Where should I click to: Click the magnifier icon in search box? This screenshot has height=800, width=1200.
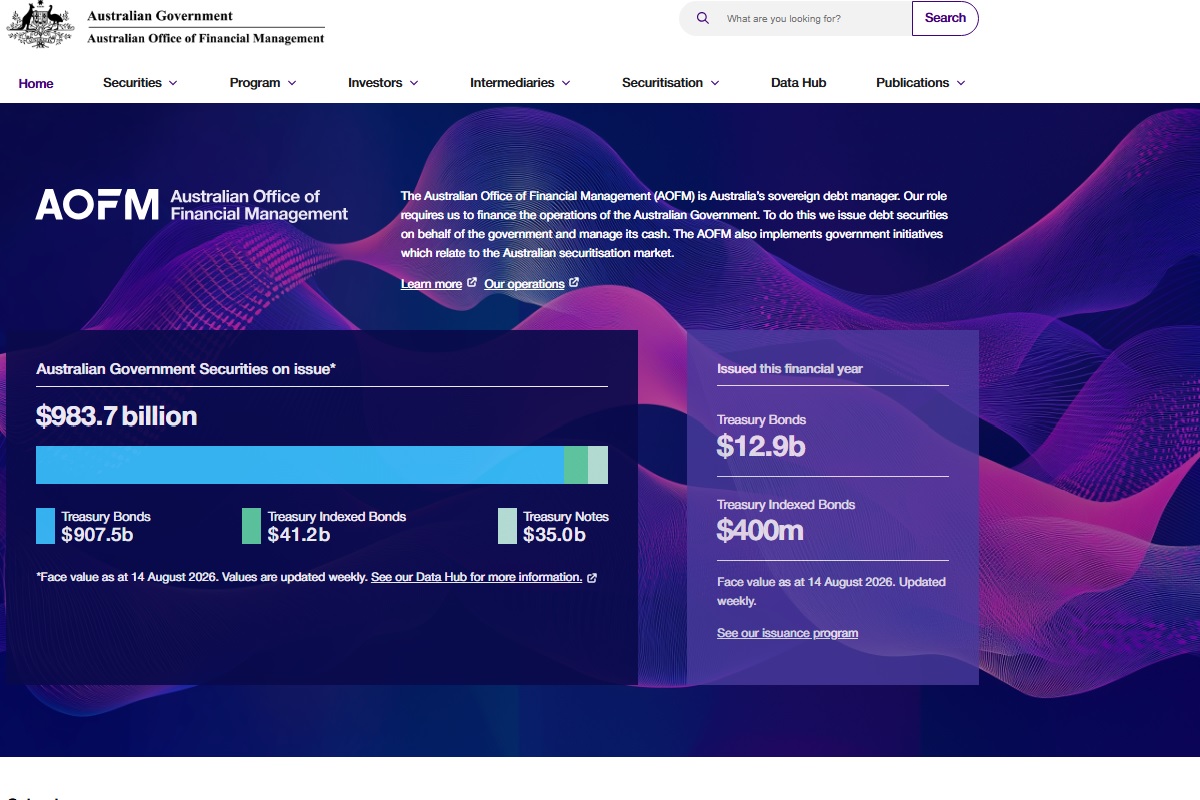click(703, 18)
